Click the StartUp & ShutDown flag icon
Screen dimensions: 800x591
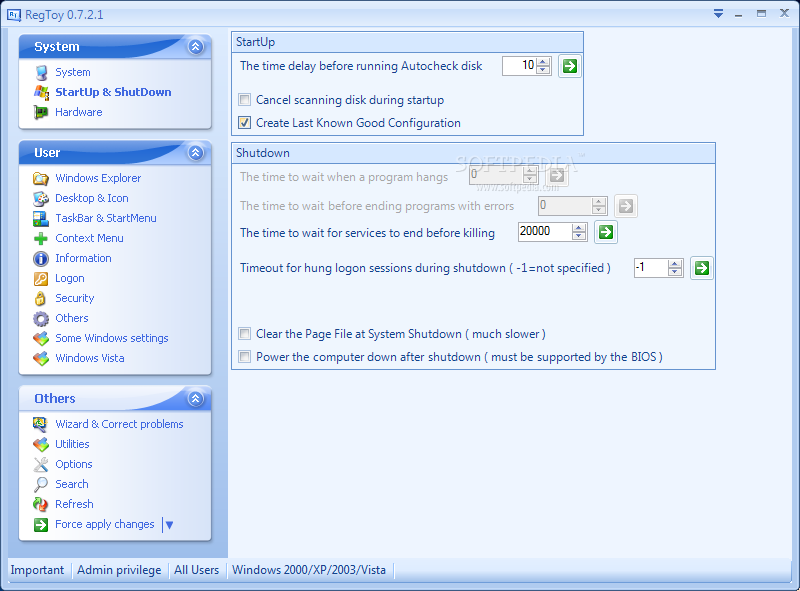coord(41,92)
